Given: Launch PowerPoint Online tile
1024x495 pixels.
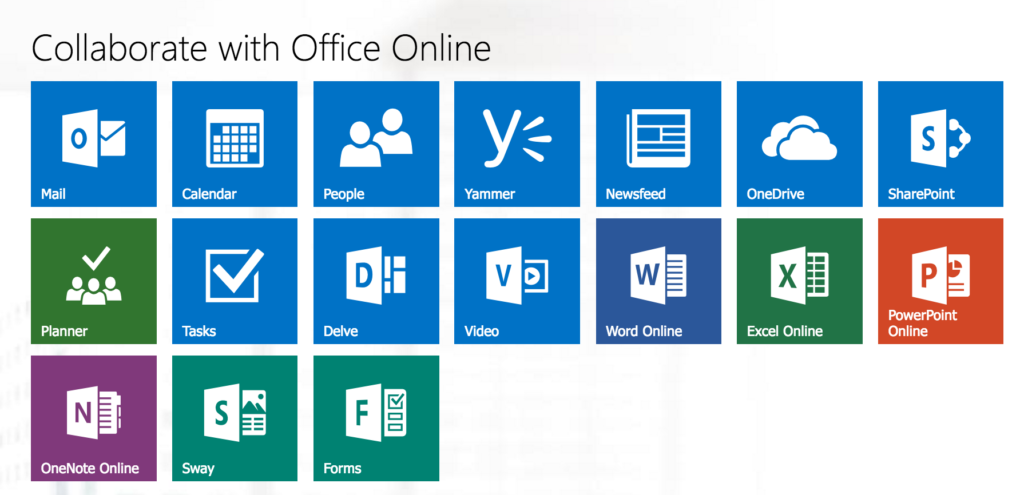Looking at the screenshot, I should (940, 281).
